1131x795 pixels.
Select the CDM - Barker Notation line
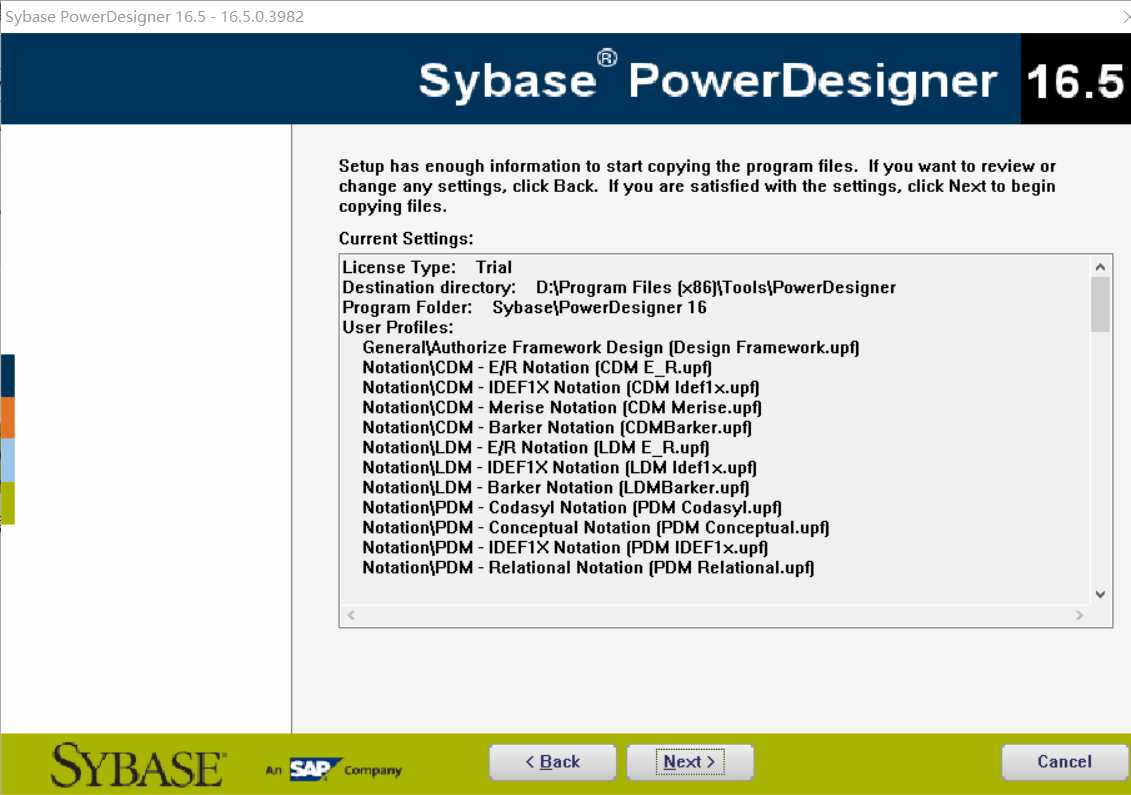pos(557,428)
